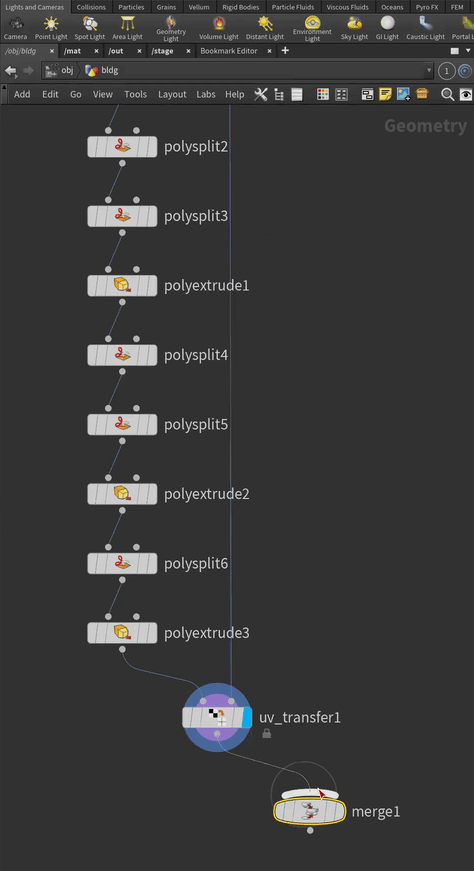Open the Layout menu

[x=172, y=94]
